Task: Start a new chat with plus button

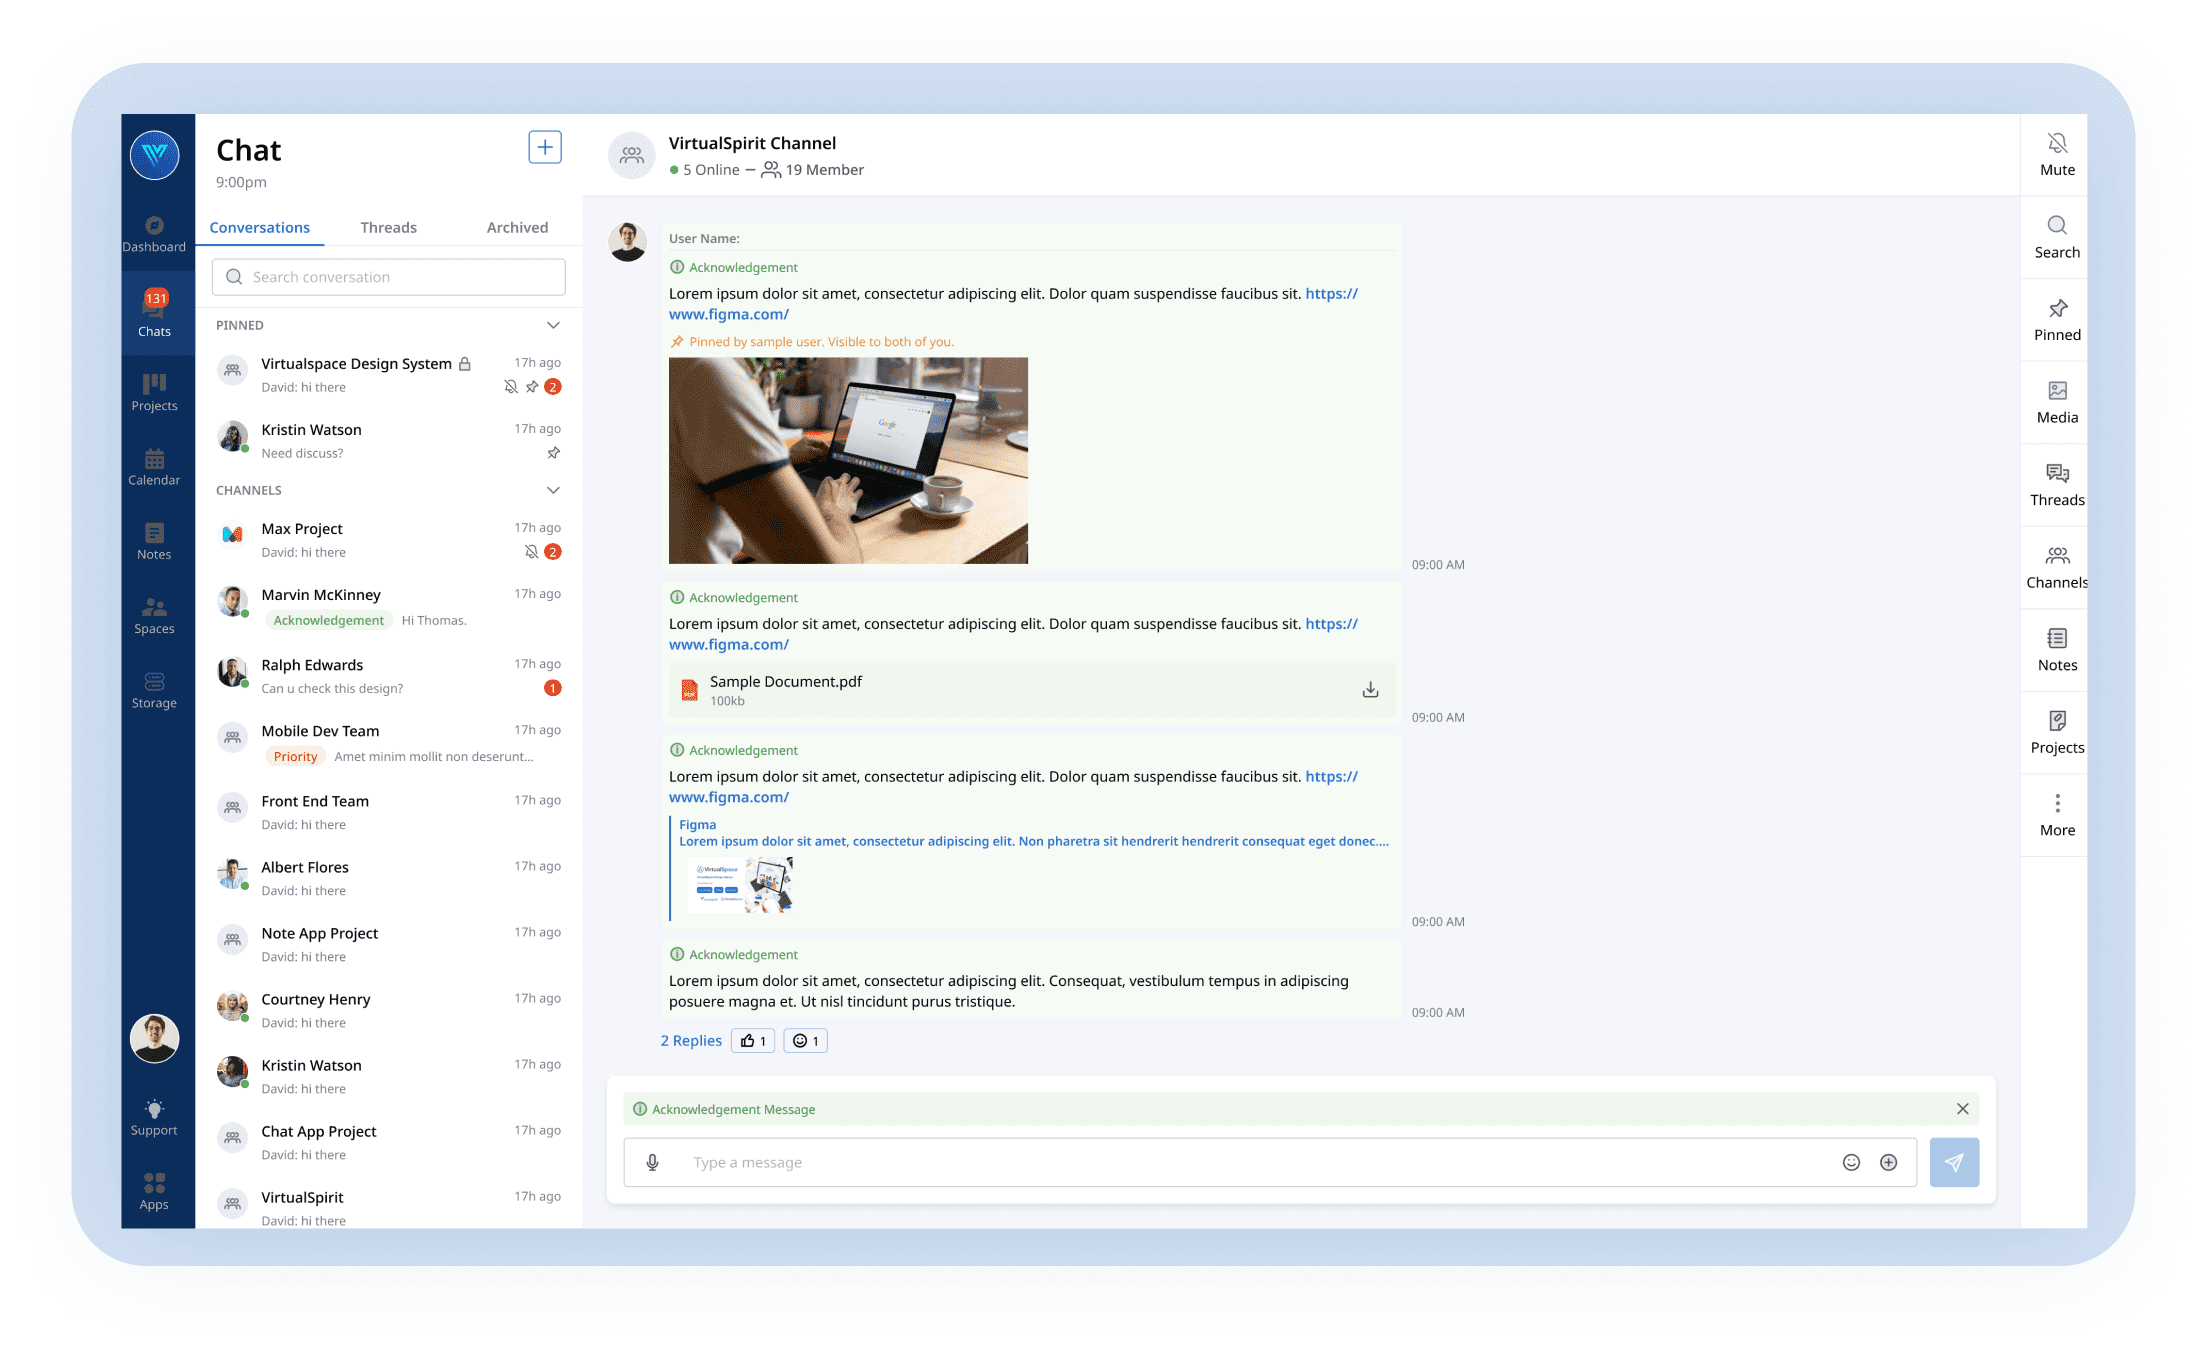Action: pos(545,147)
